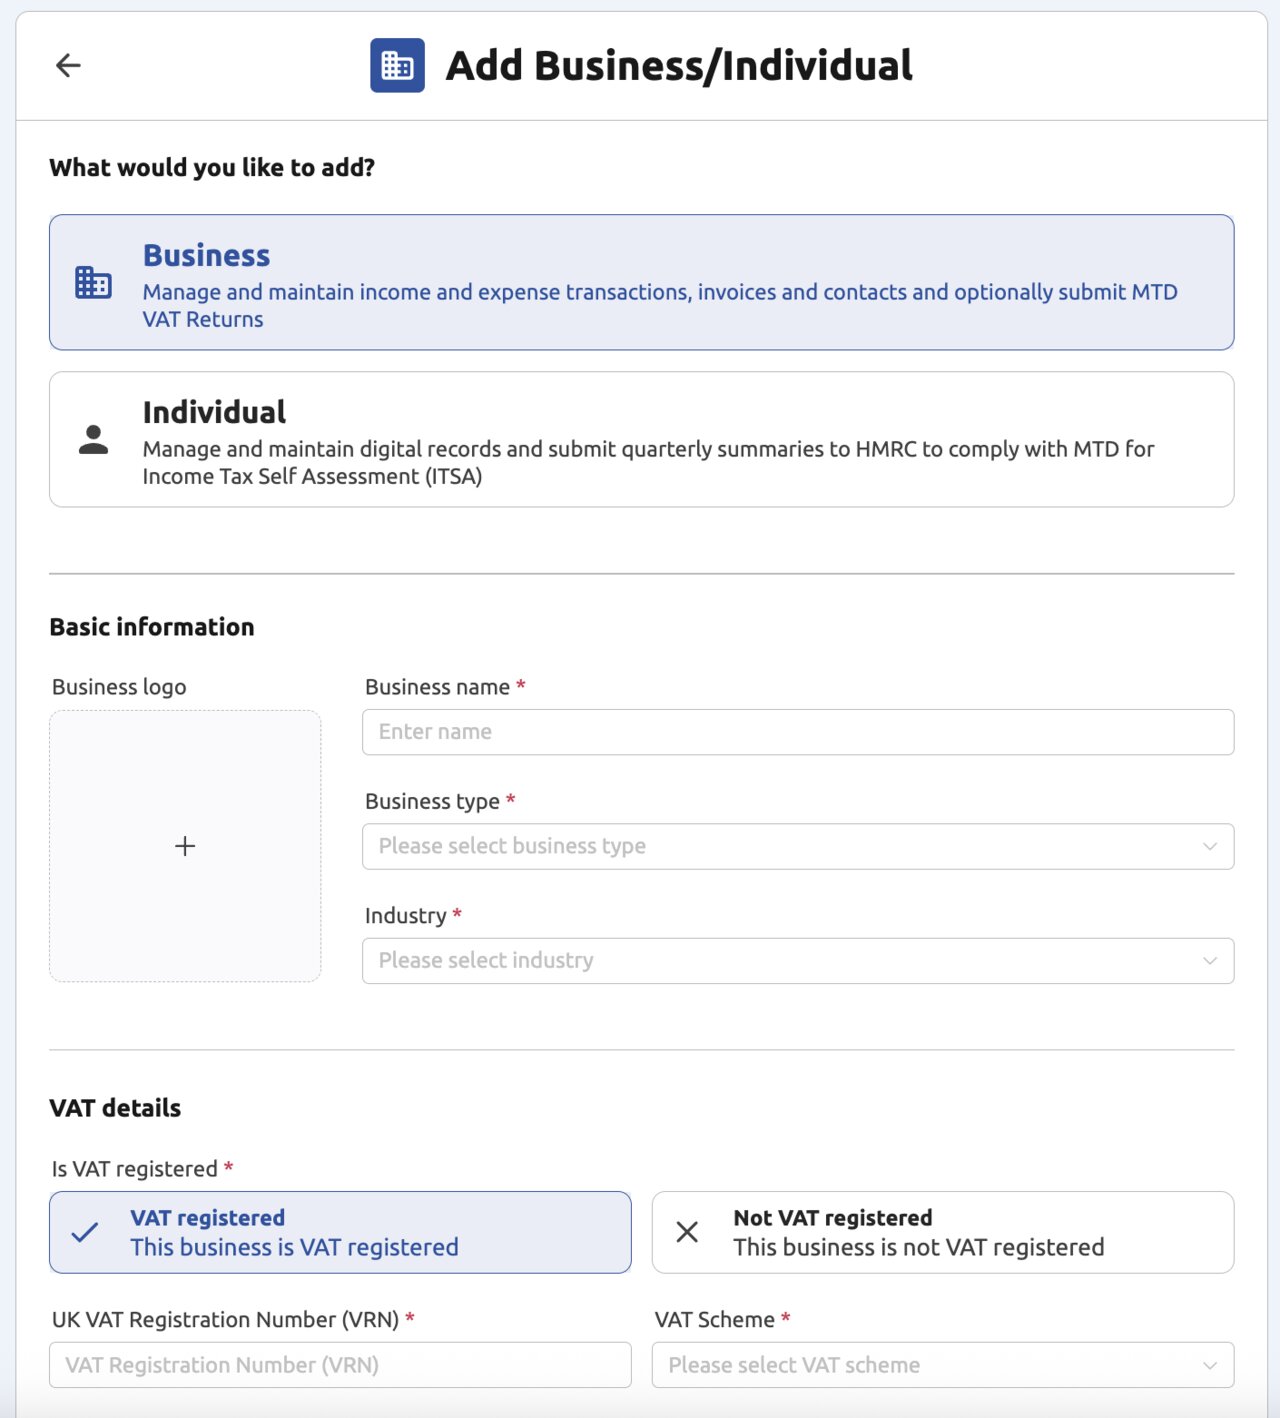Click the back arrow to return
Viewport: 1280px width, 1418px height.
click(x=68, y=65)
